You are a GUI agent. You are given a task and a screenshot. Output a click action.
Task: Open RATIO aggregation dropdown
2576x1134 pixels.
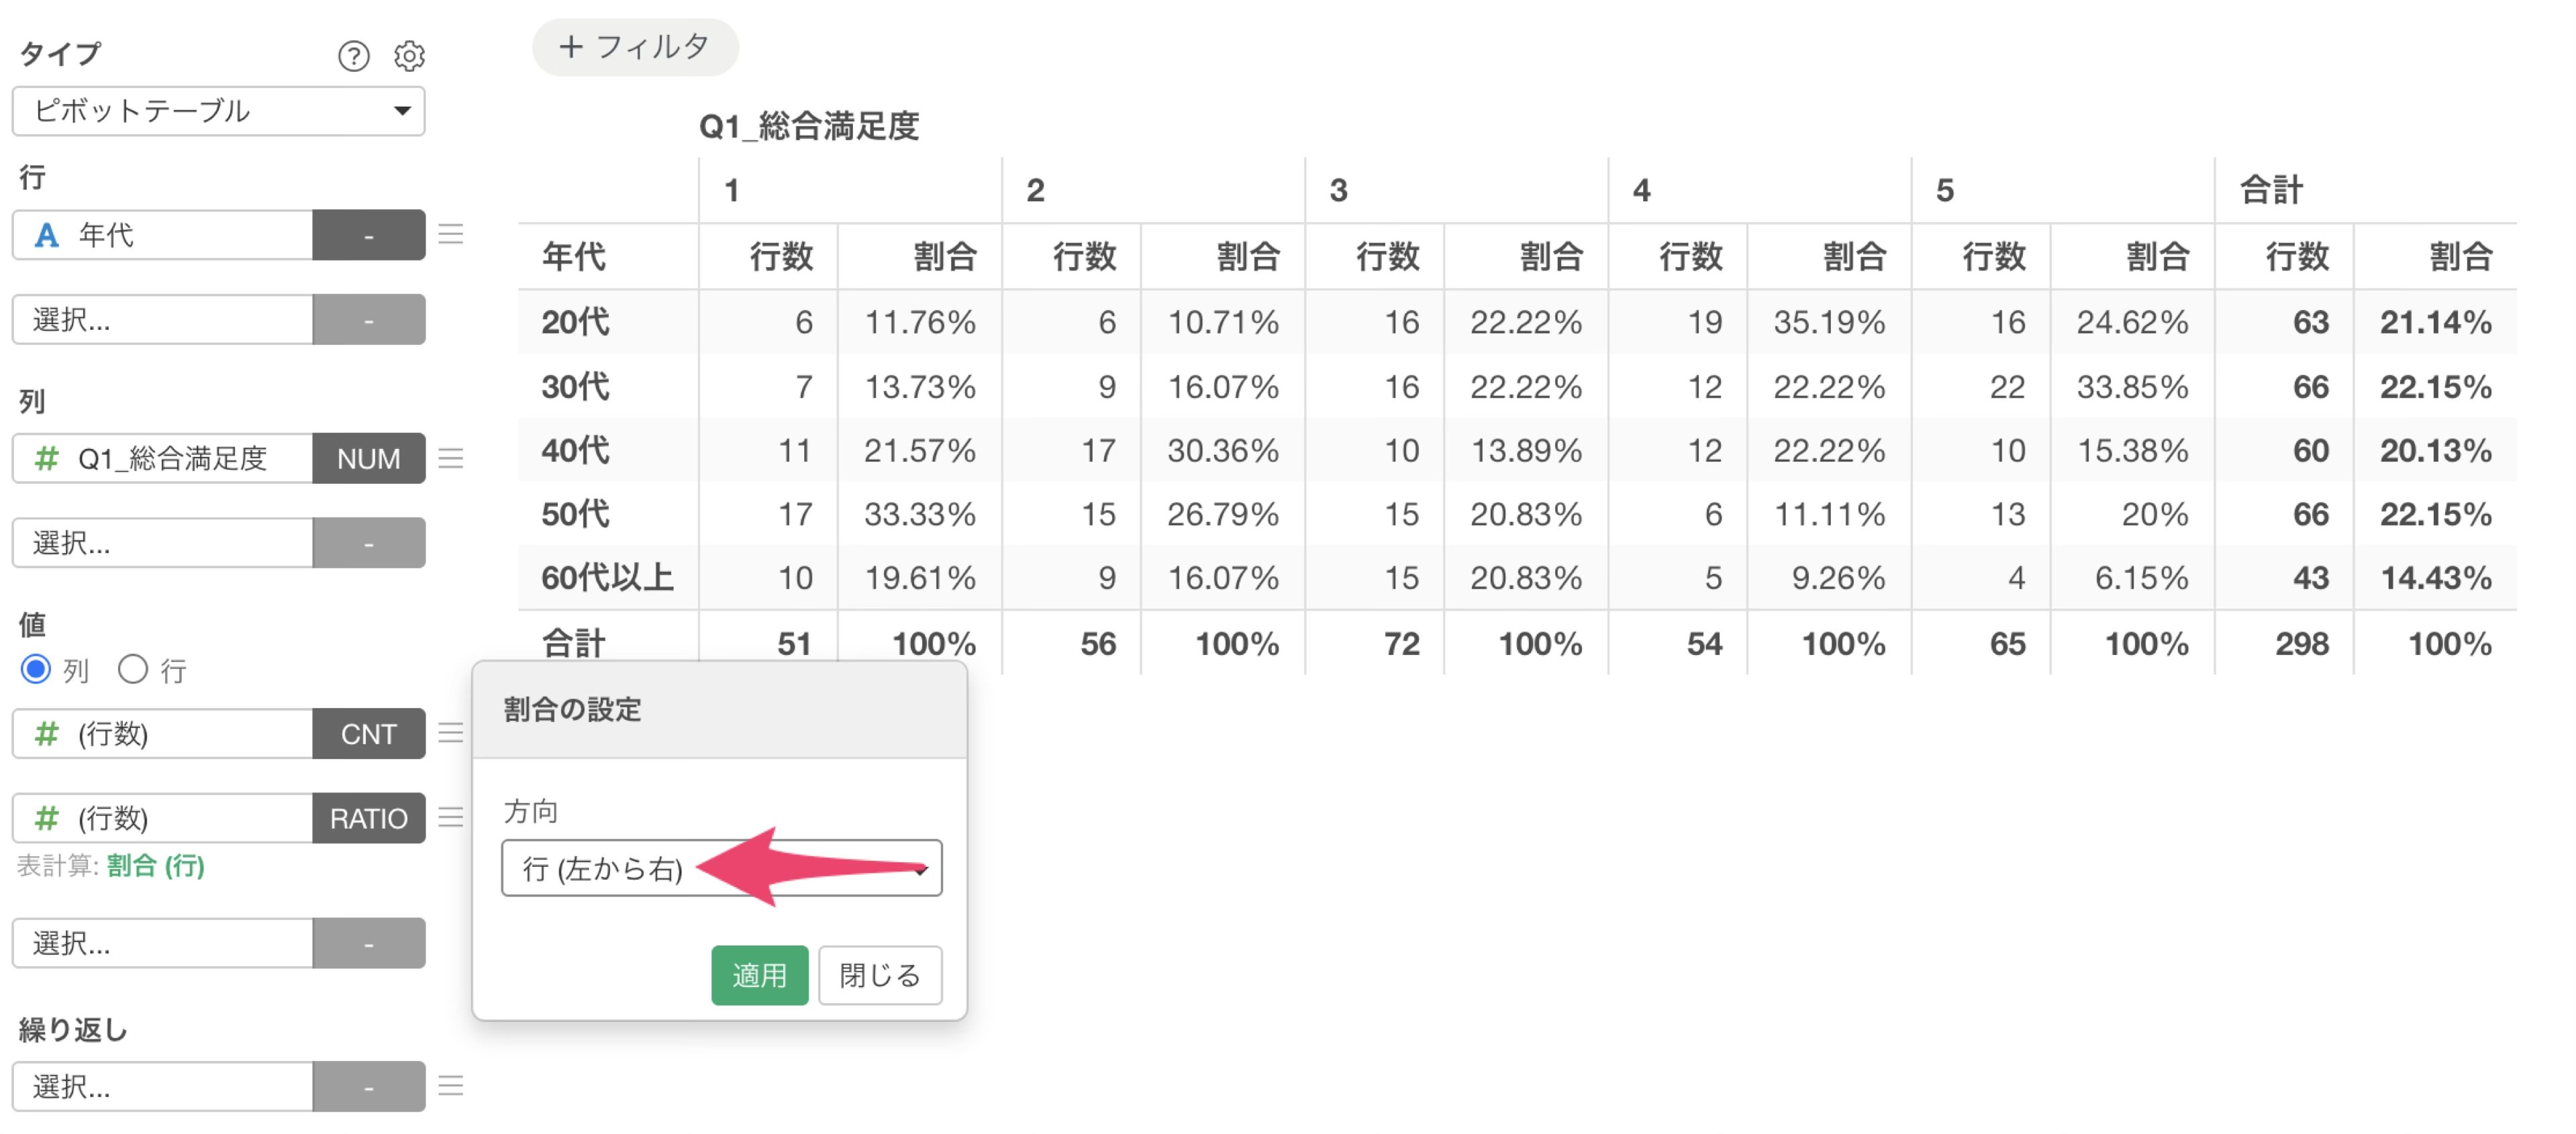(x=368, y=817)
